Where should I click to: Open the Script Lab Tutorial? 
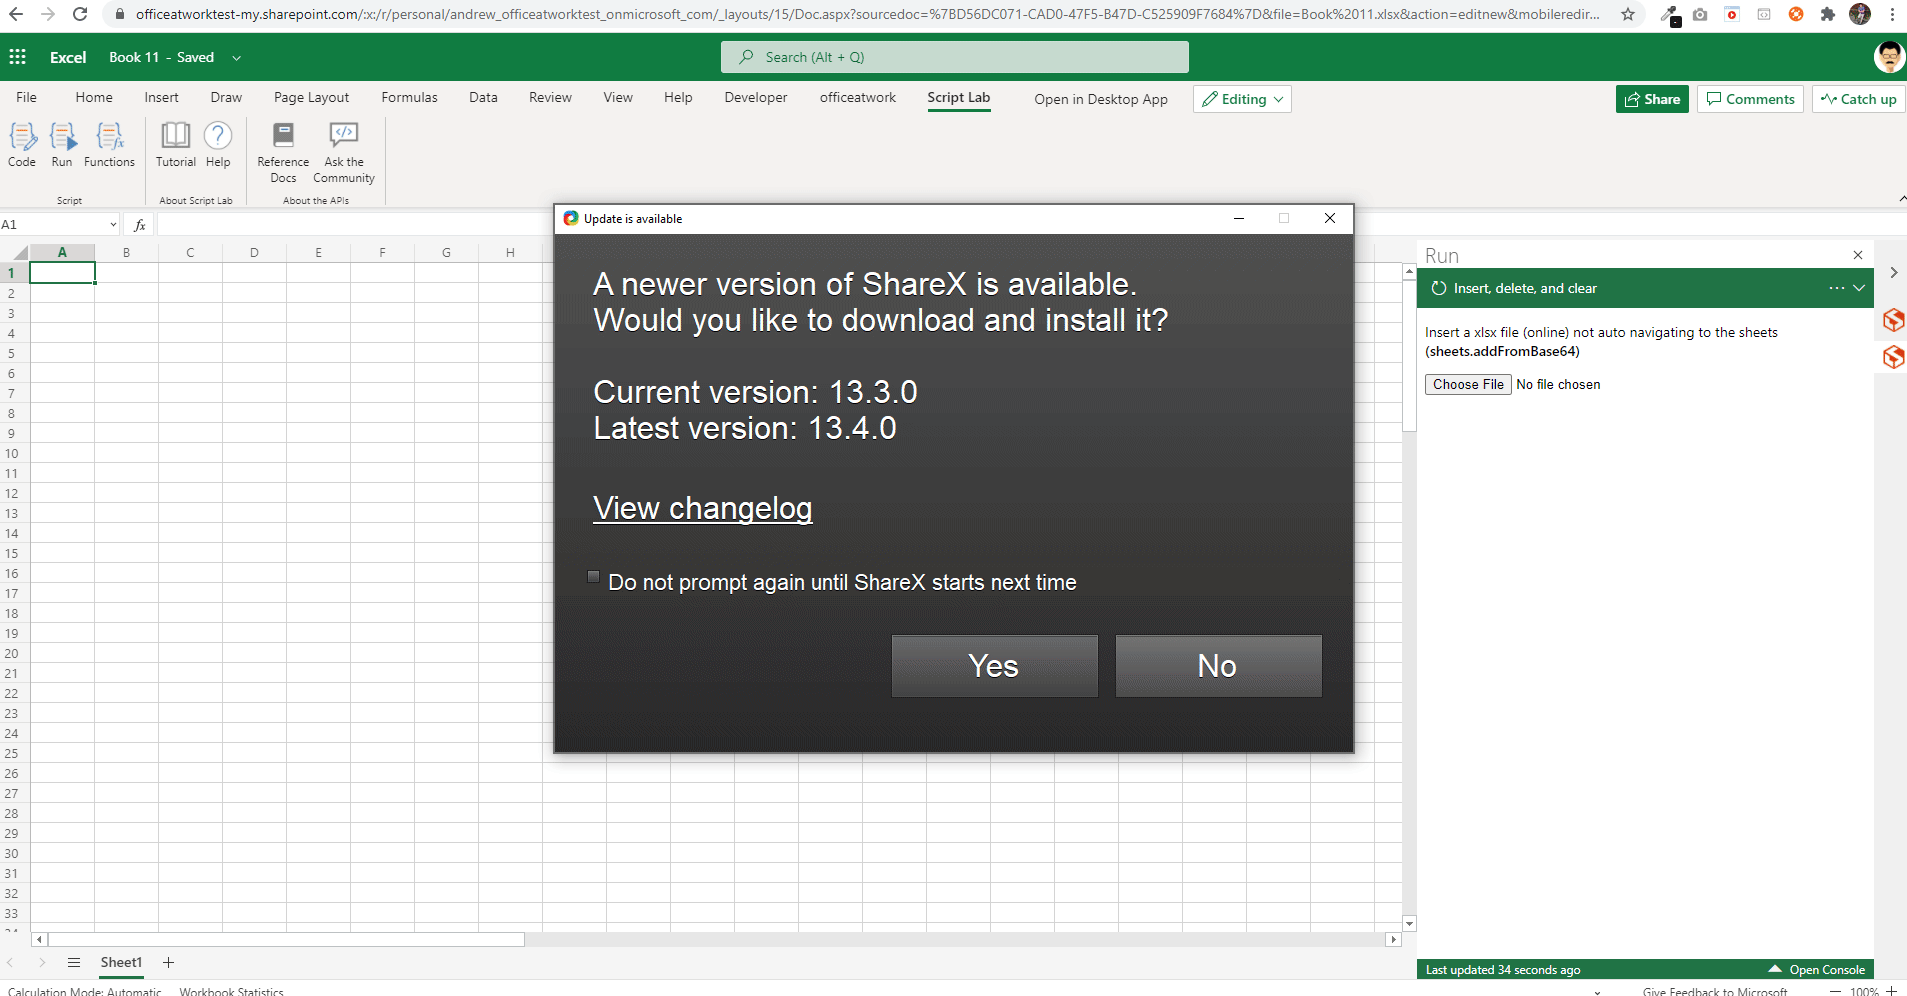(x=175, y=145)
